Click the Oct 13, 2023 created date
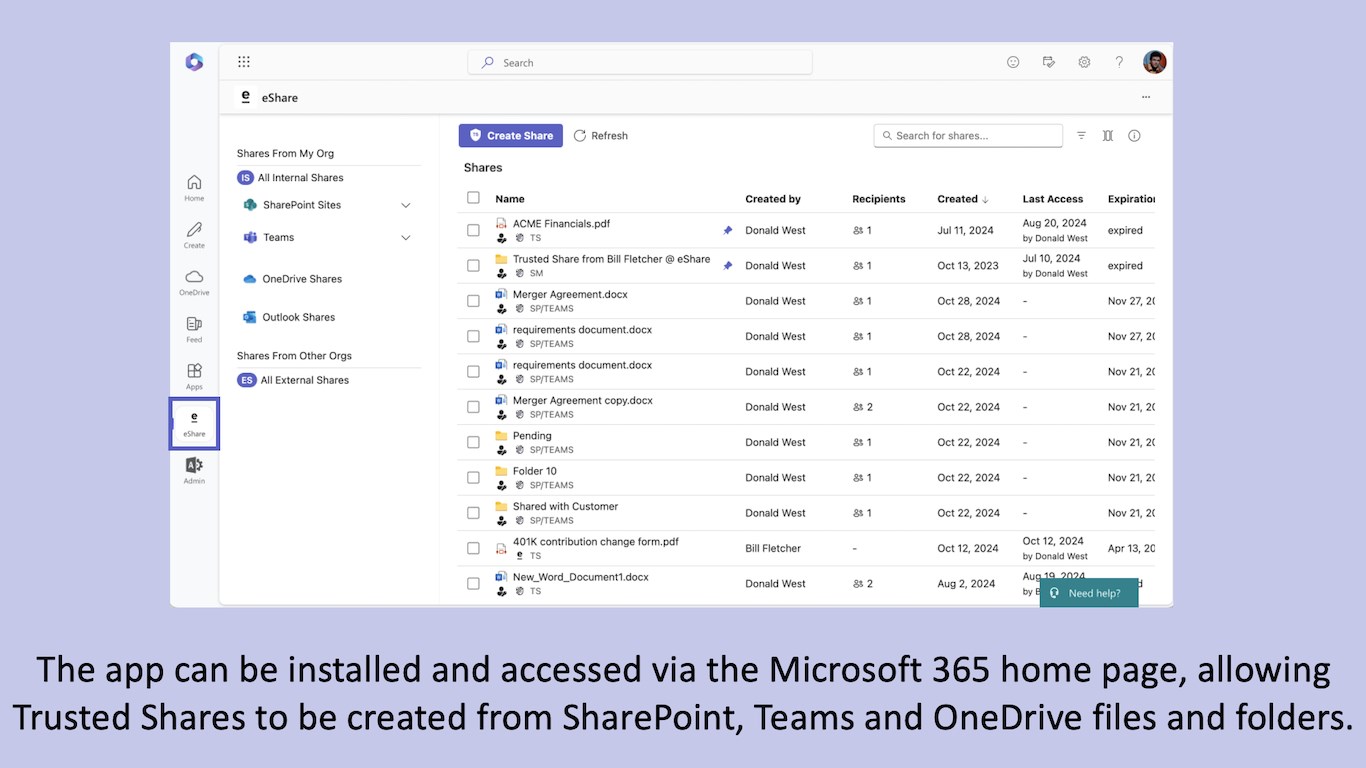 tap(968, 265)
